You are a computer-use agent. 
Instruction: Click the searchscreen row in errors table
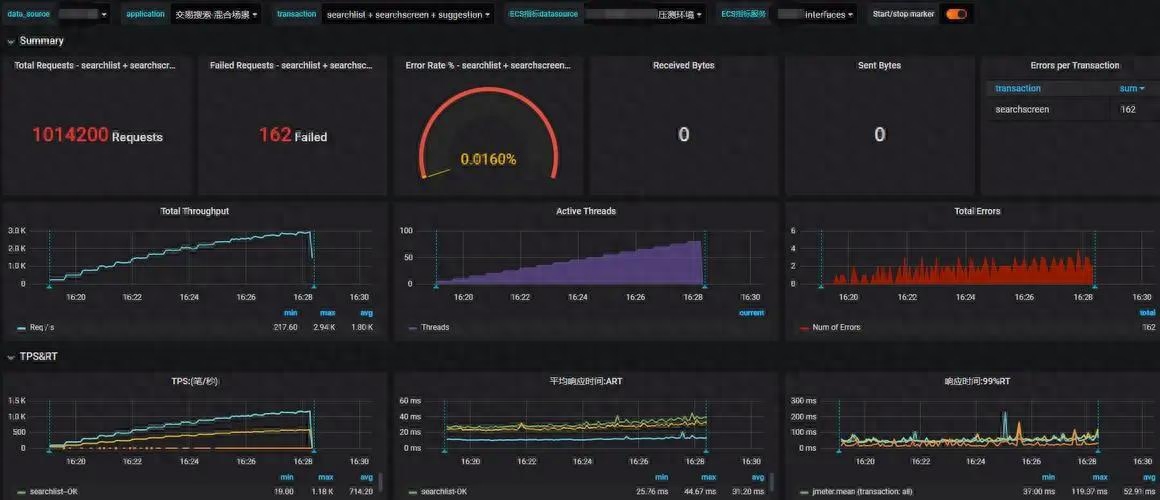point(1066,109)
